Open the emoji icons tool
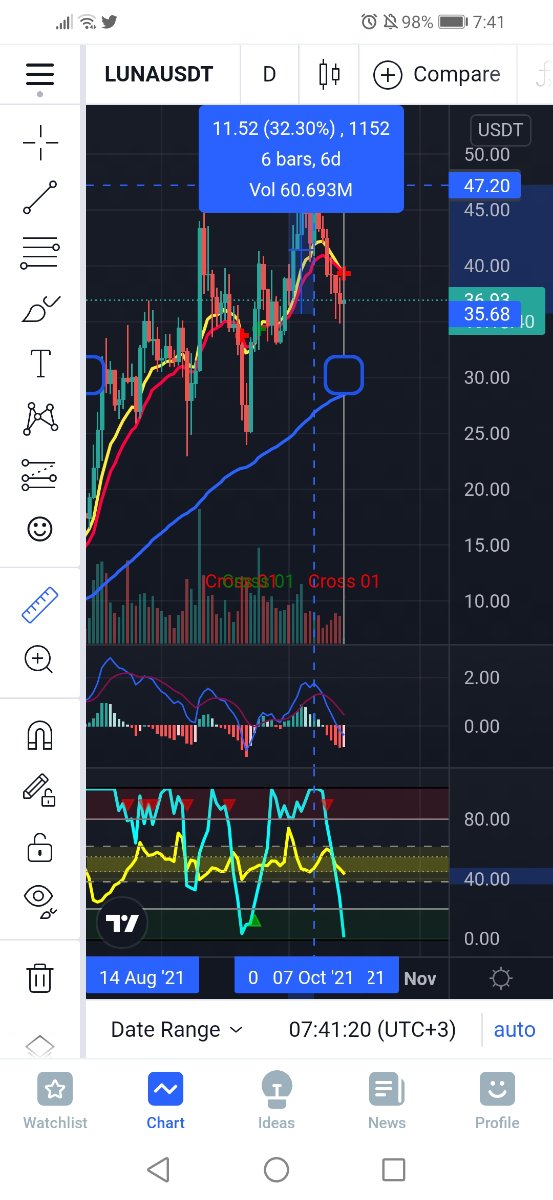 click(x=40, y=529)
